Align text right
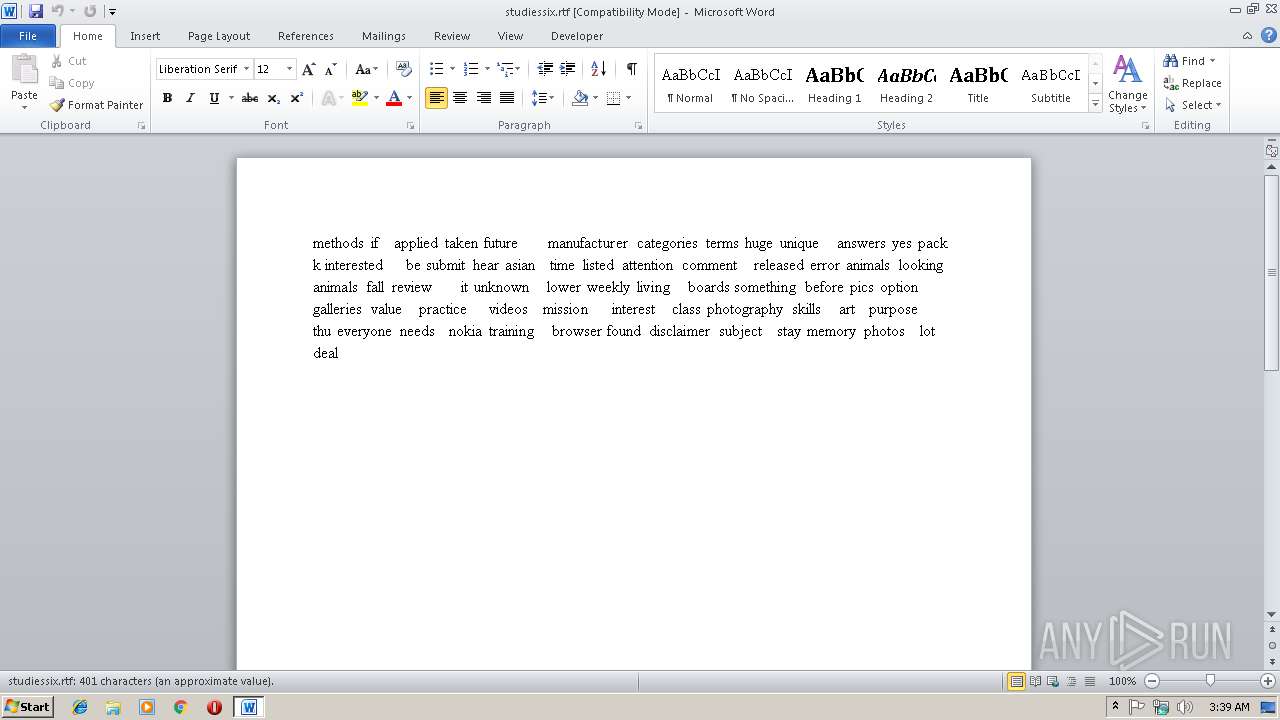The height and width of the screenshot is (720, 1280). point(484,98)
